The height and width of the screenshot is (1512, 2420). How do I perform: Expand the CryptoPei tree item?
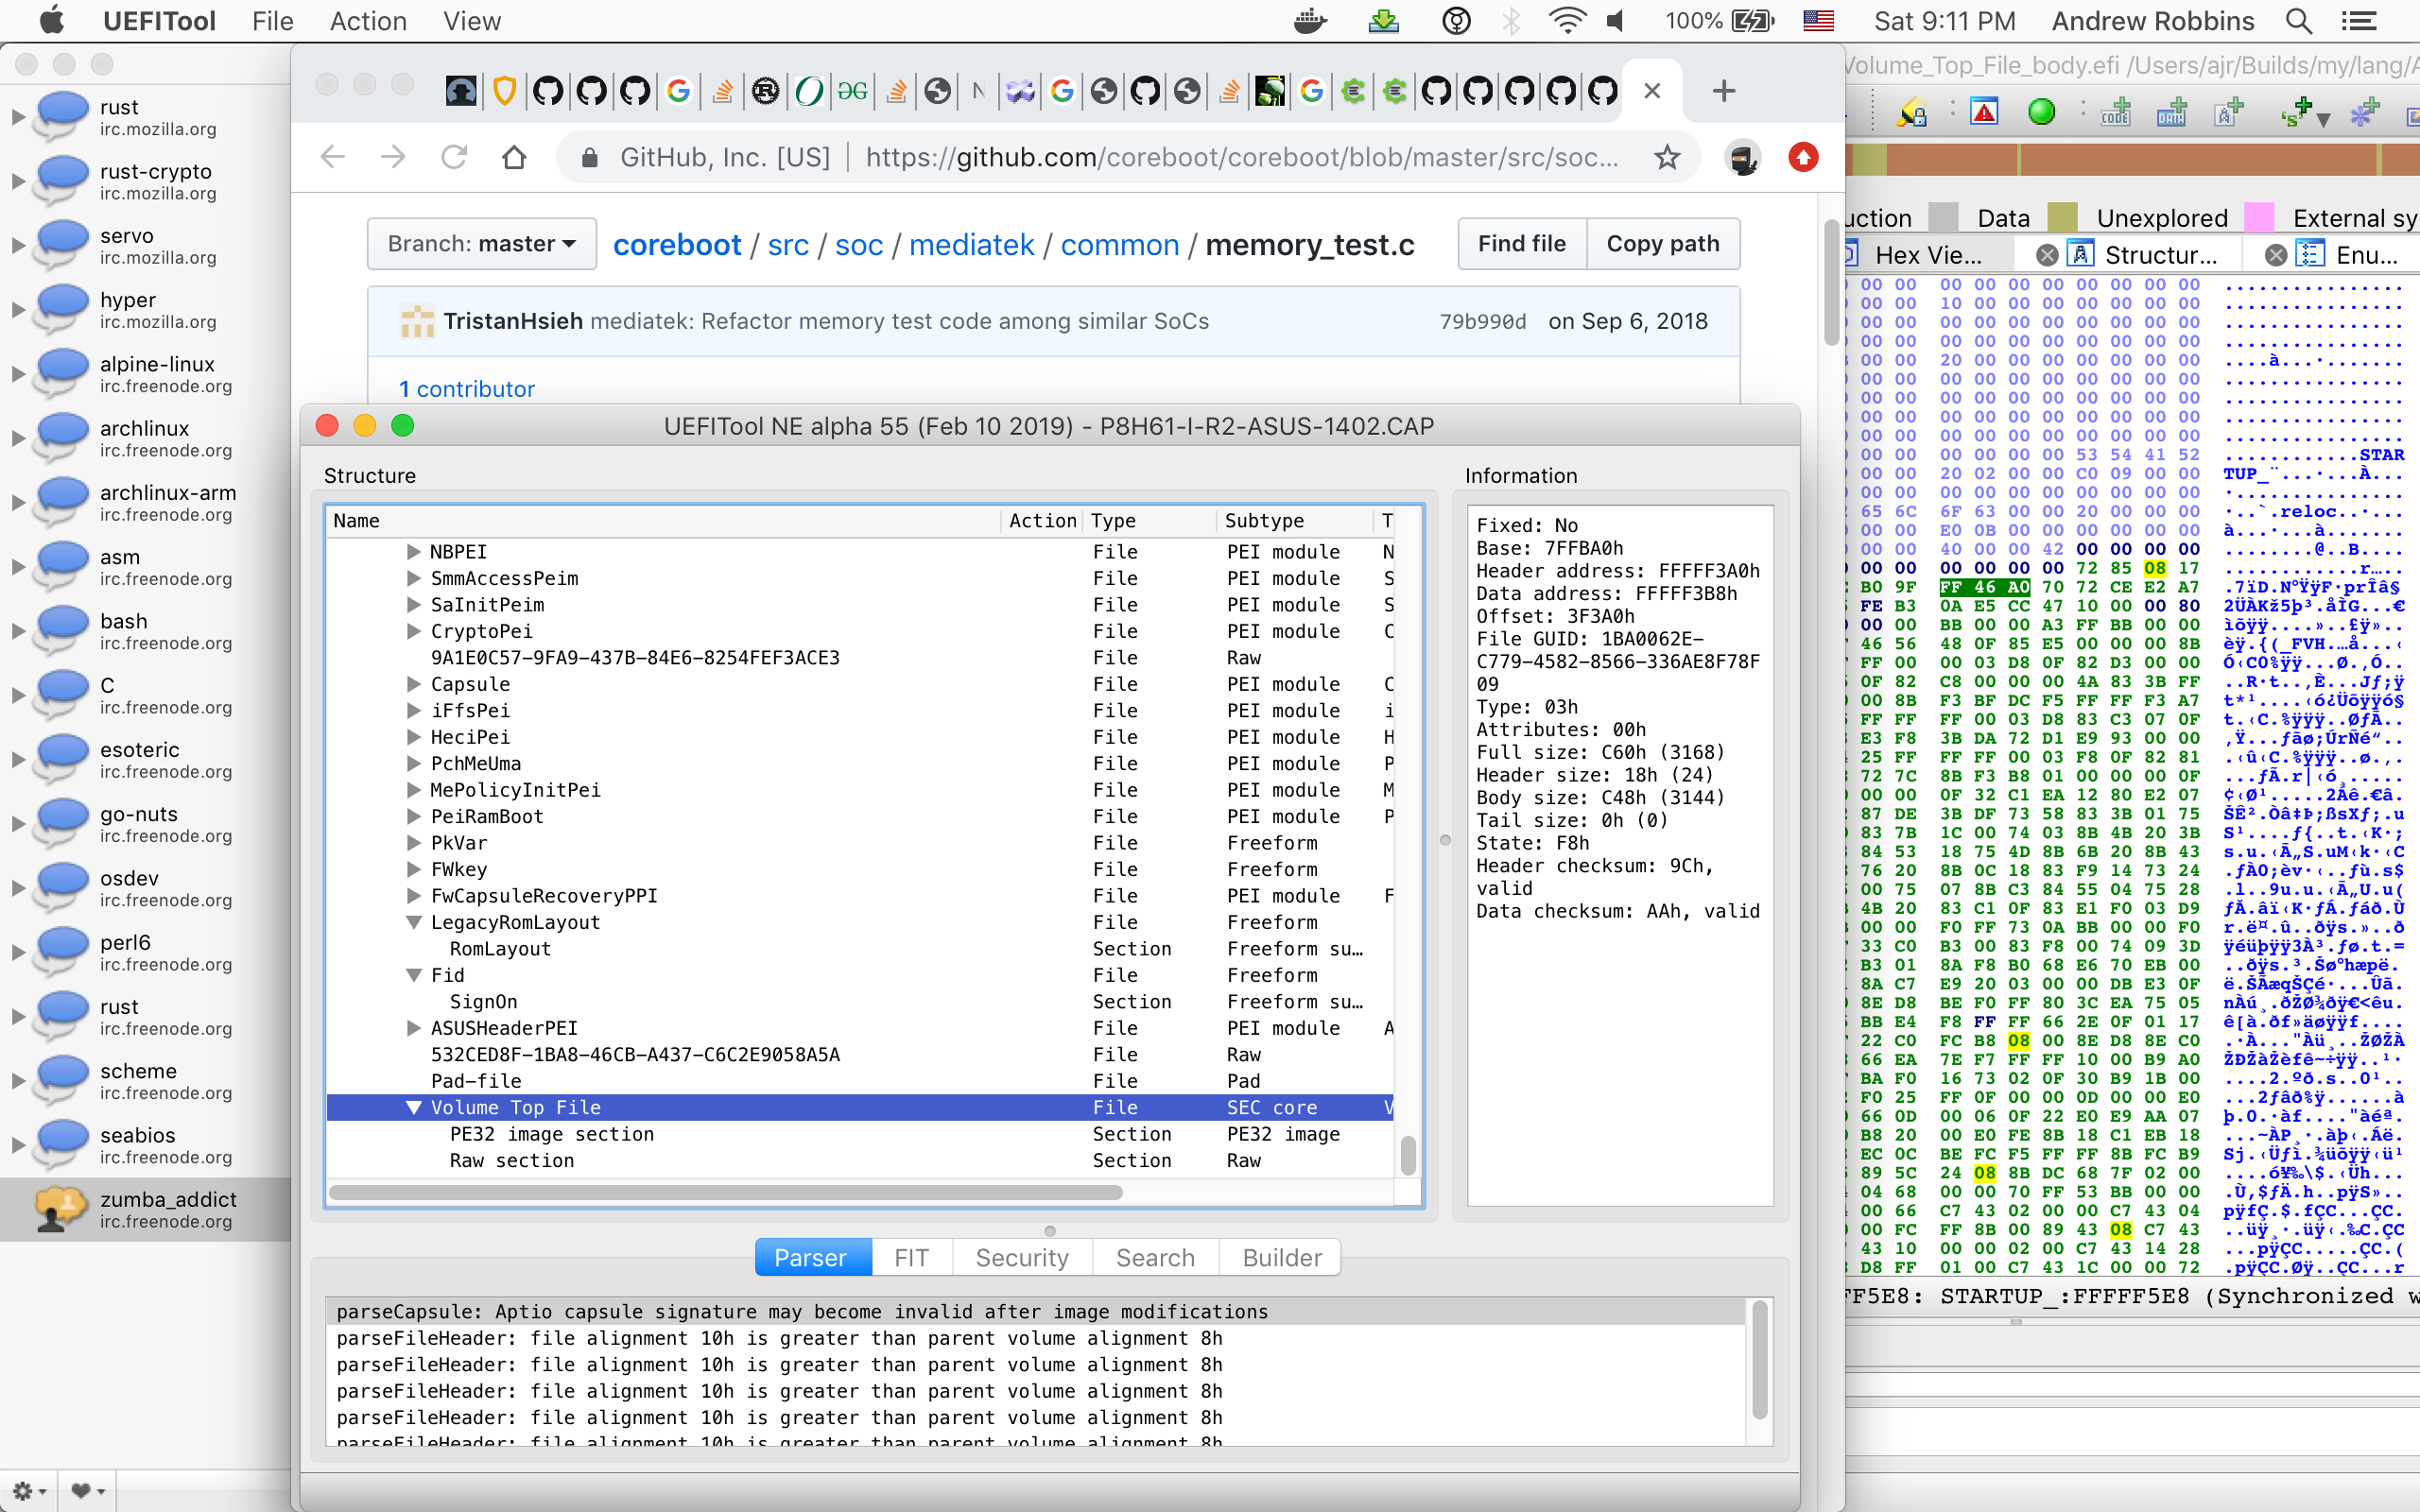tap(413, 631)
